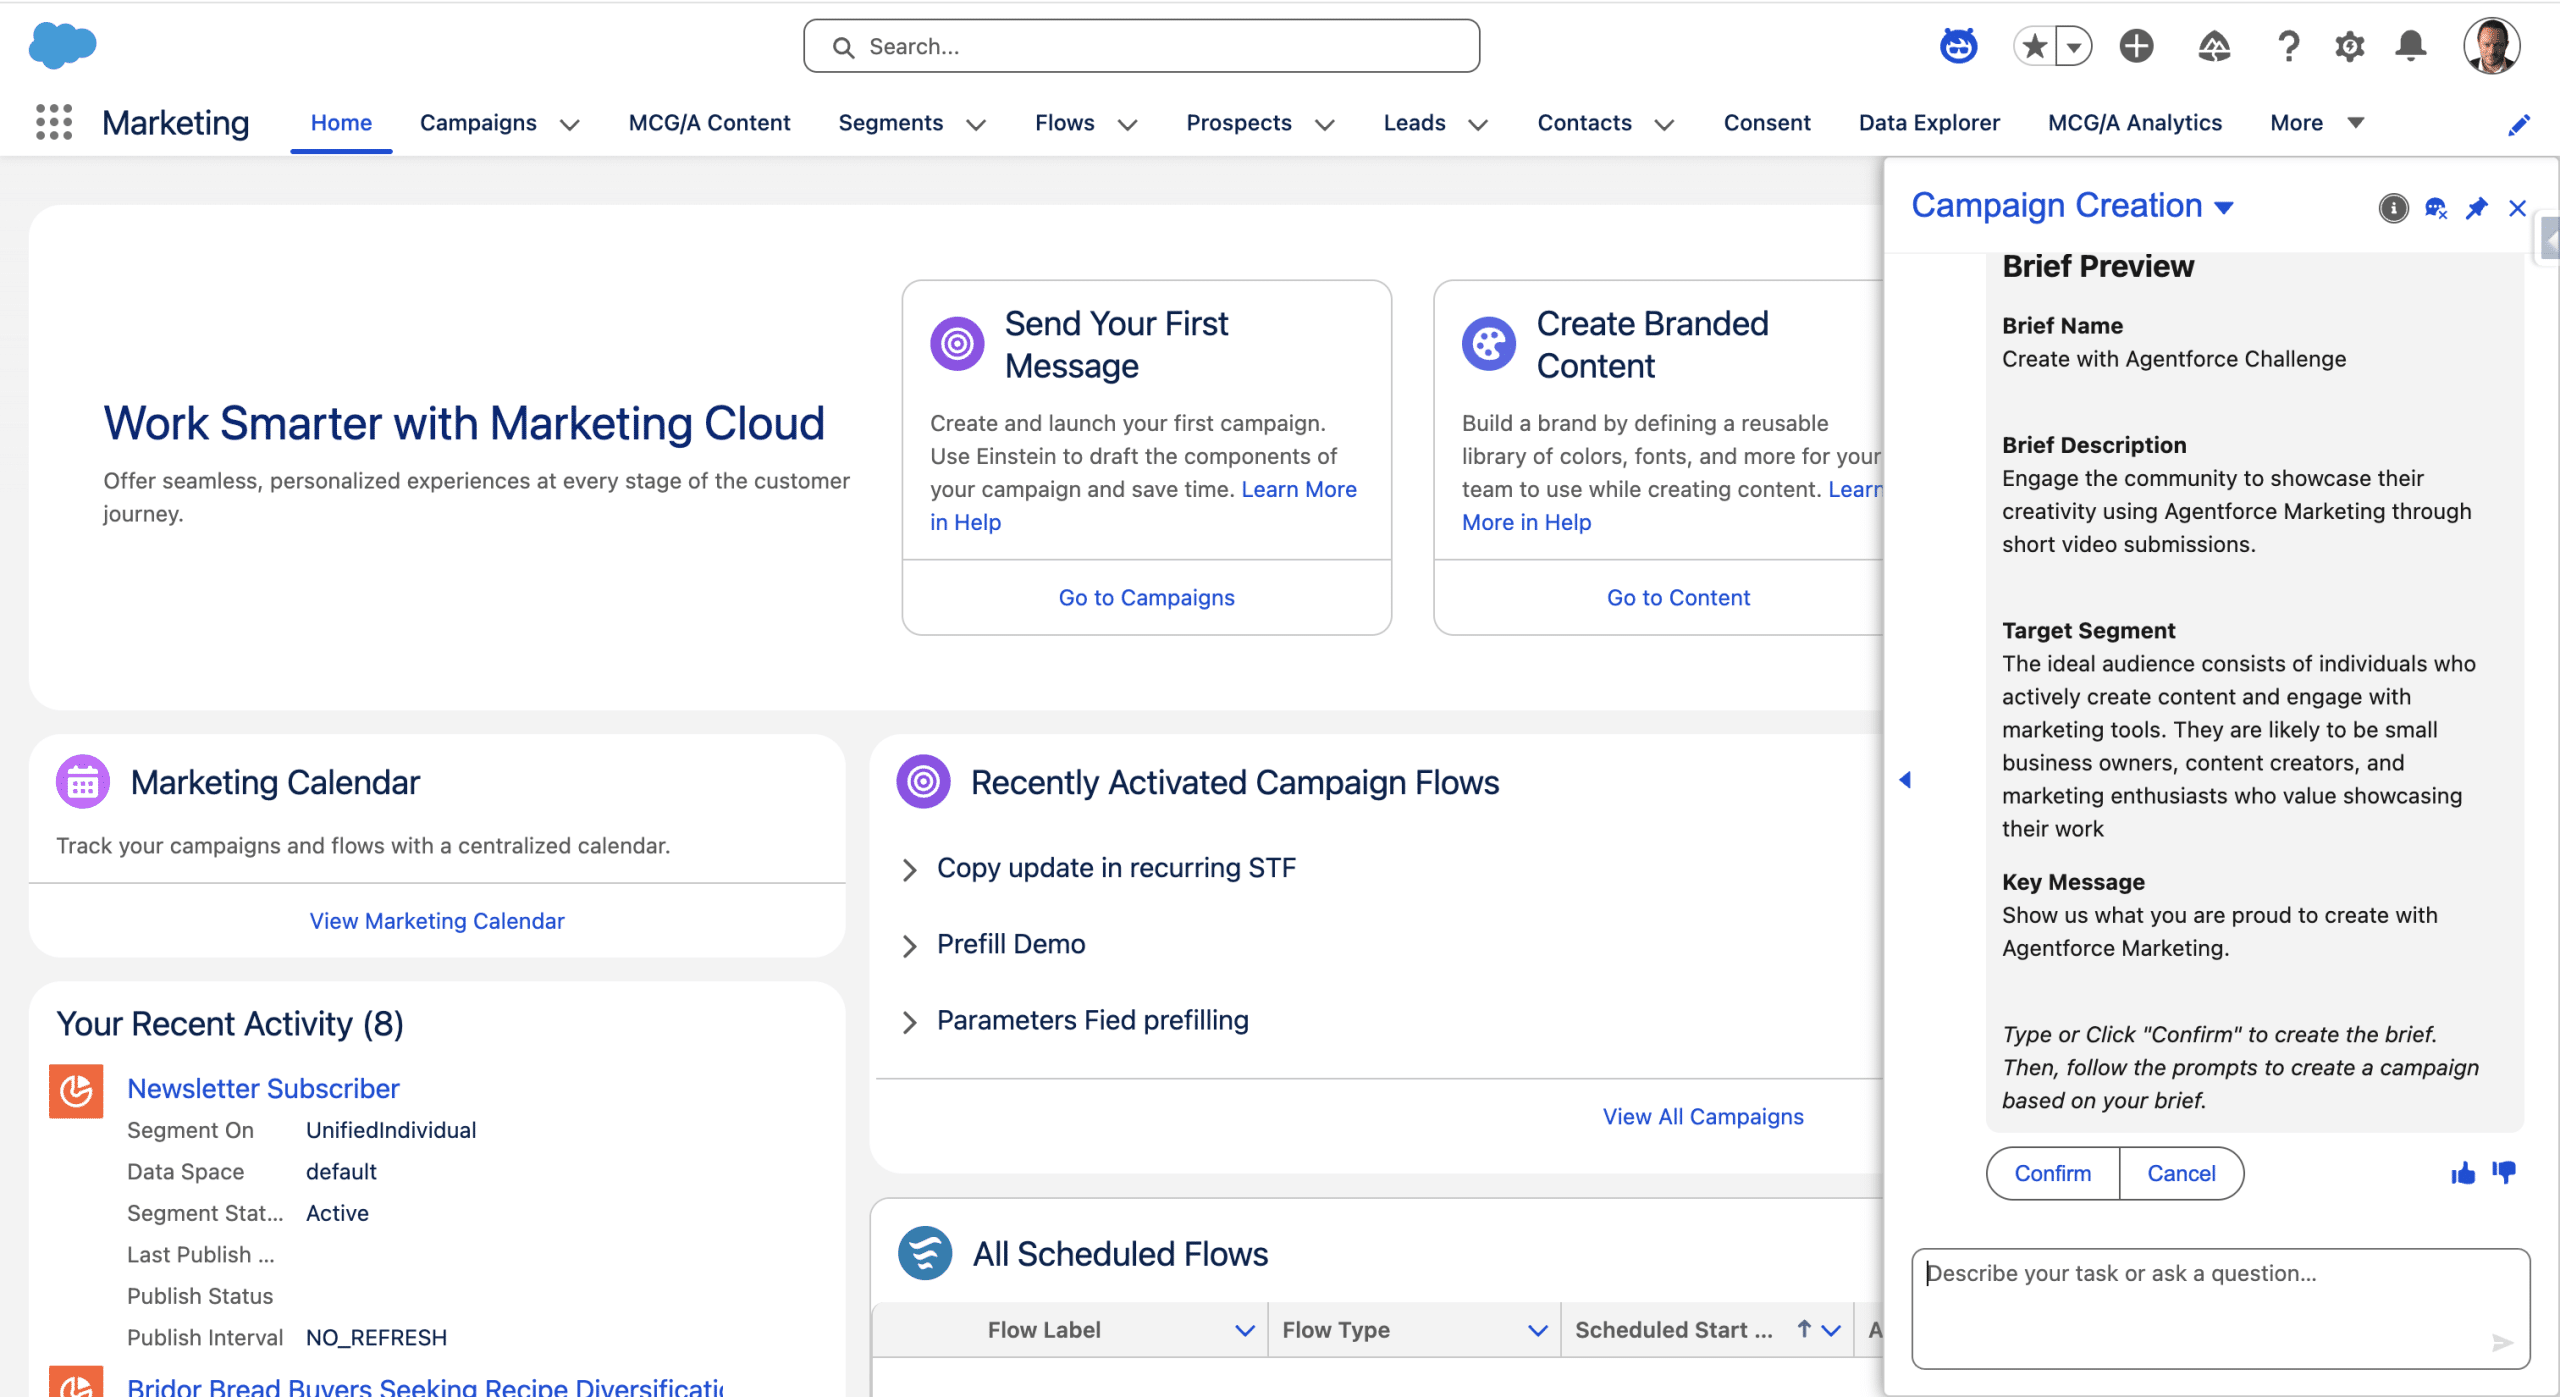This screenshot has width=2560, height=1397.
Task: Expand the Copy update in recurring STF flow
Action: click(x=909, y=869)
